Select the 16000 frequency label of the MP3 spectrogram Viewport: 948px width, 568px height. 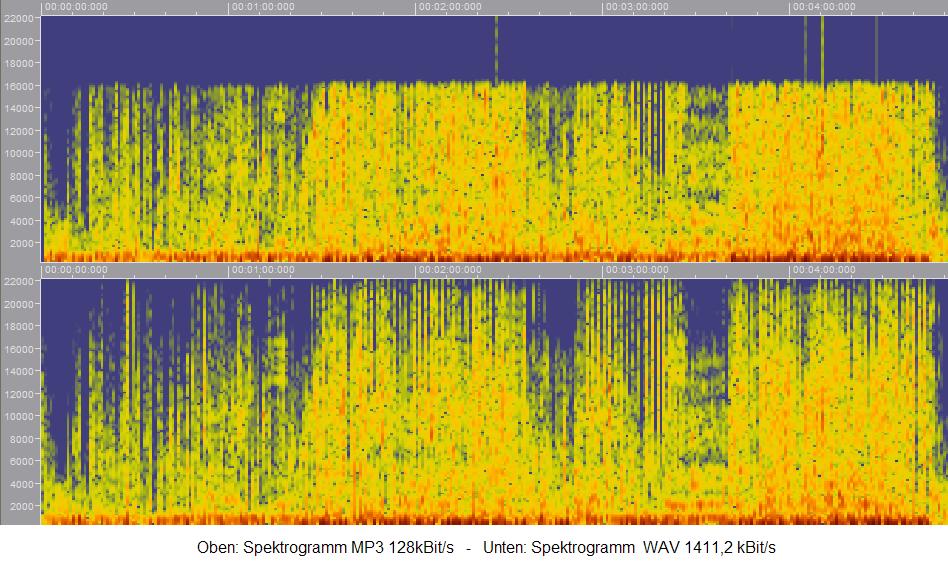(x=19, y=86)
